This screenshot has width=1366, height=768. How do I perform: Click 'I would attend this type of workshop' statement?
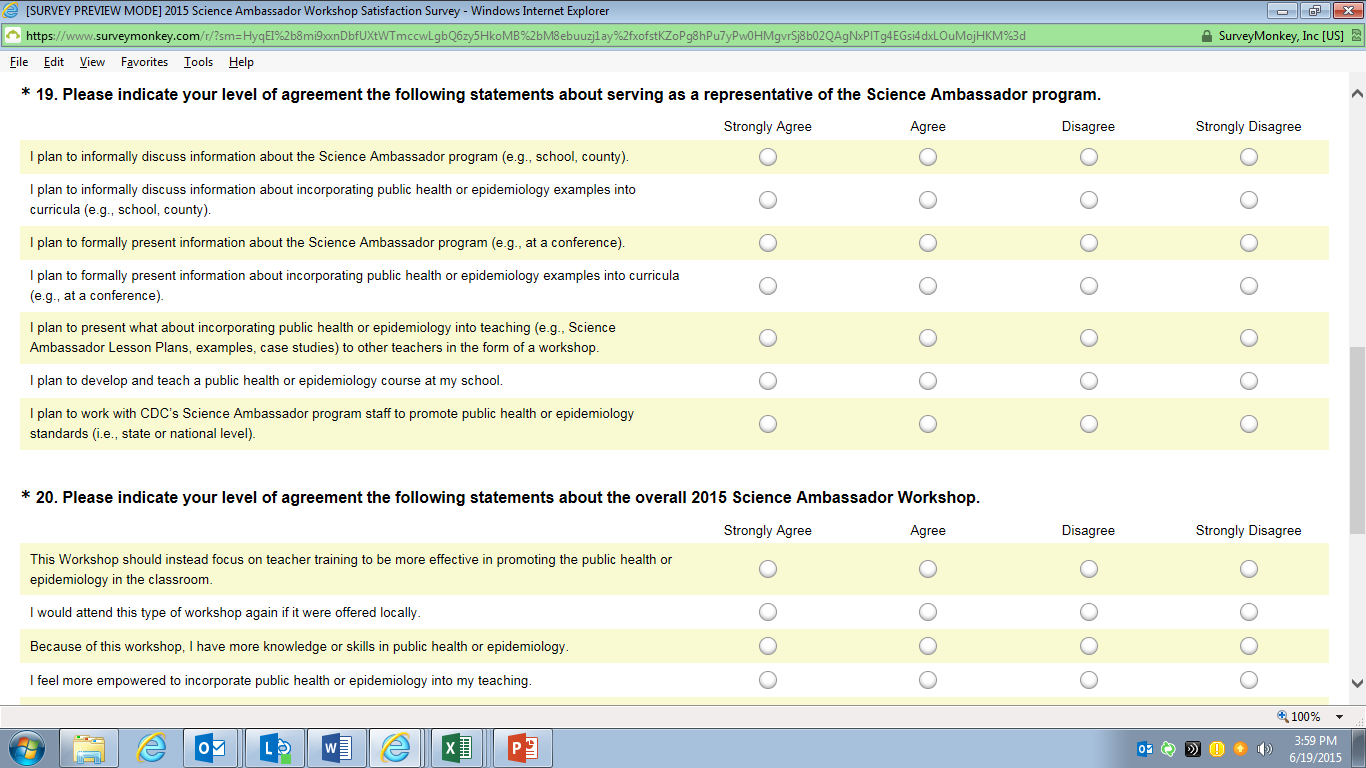pos(225,612)
